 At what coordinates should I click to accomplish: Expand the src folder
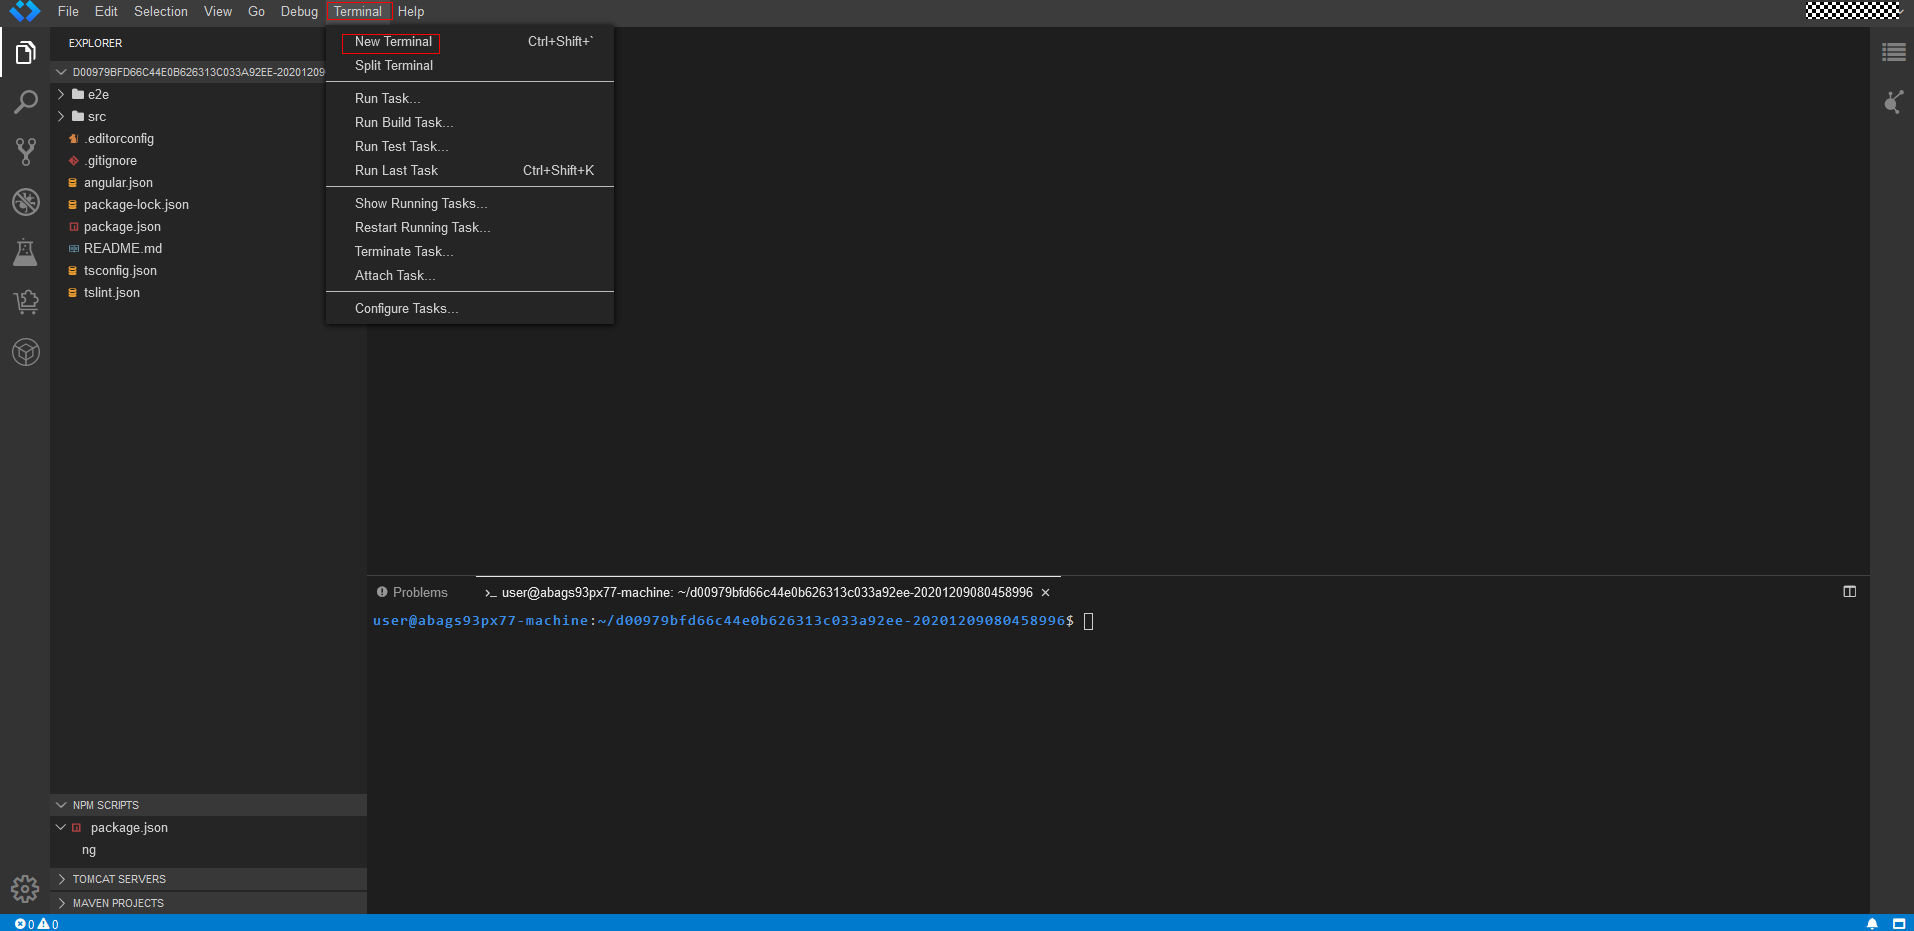(96, 117)
